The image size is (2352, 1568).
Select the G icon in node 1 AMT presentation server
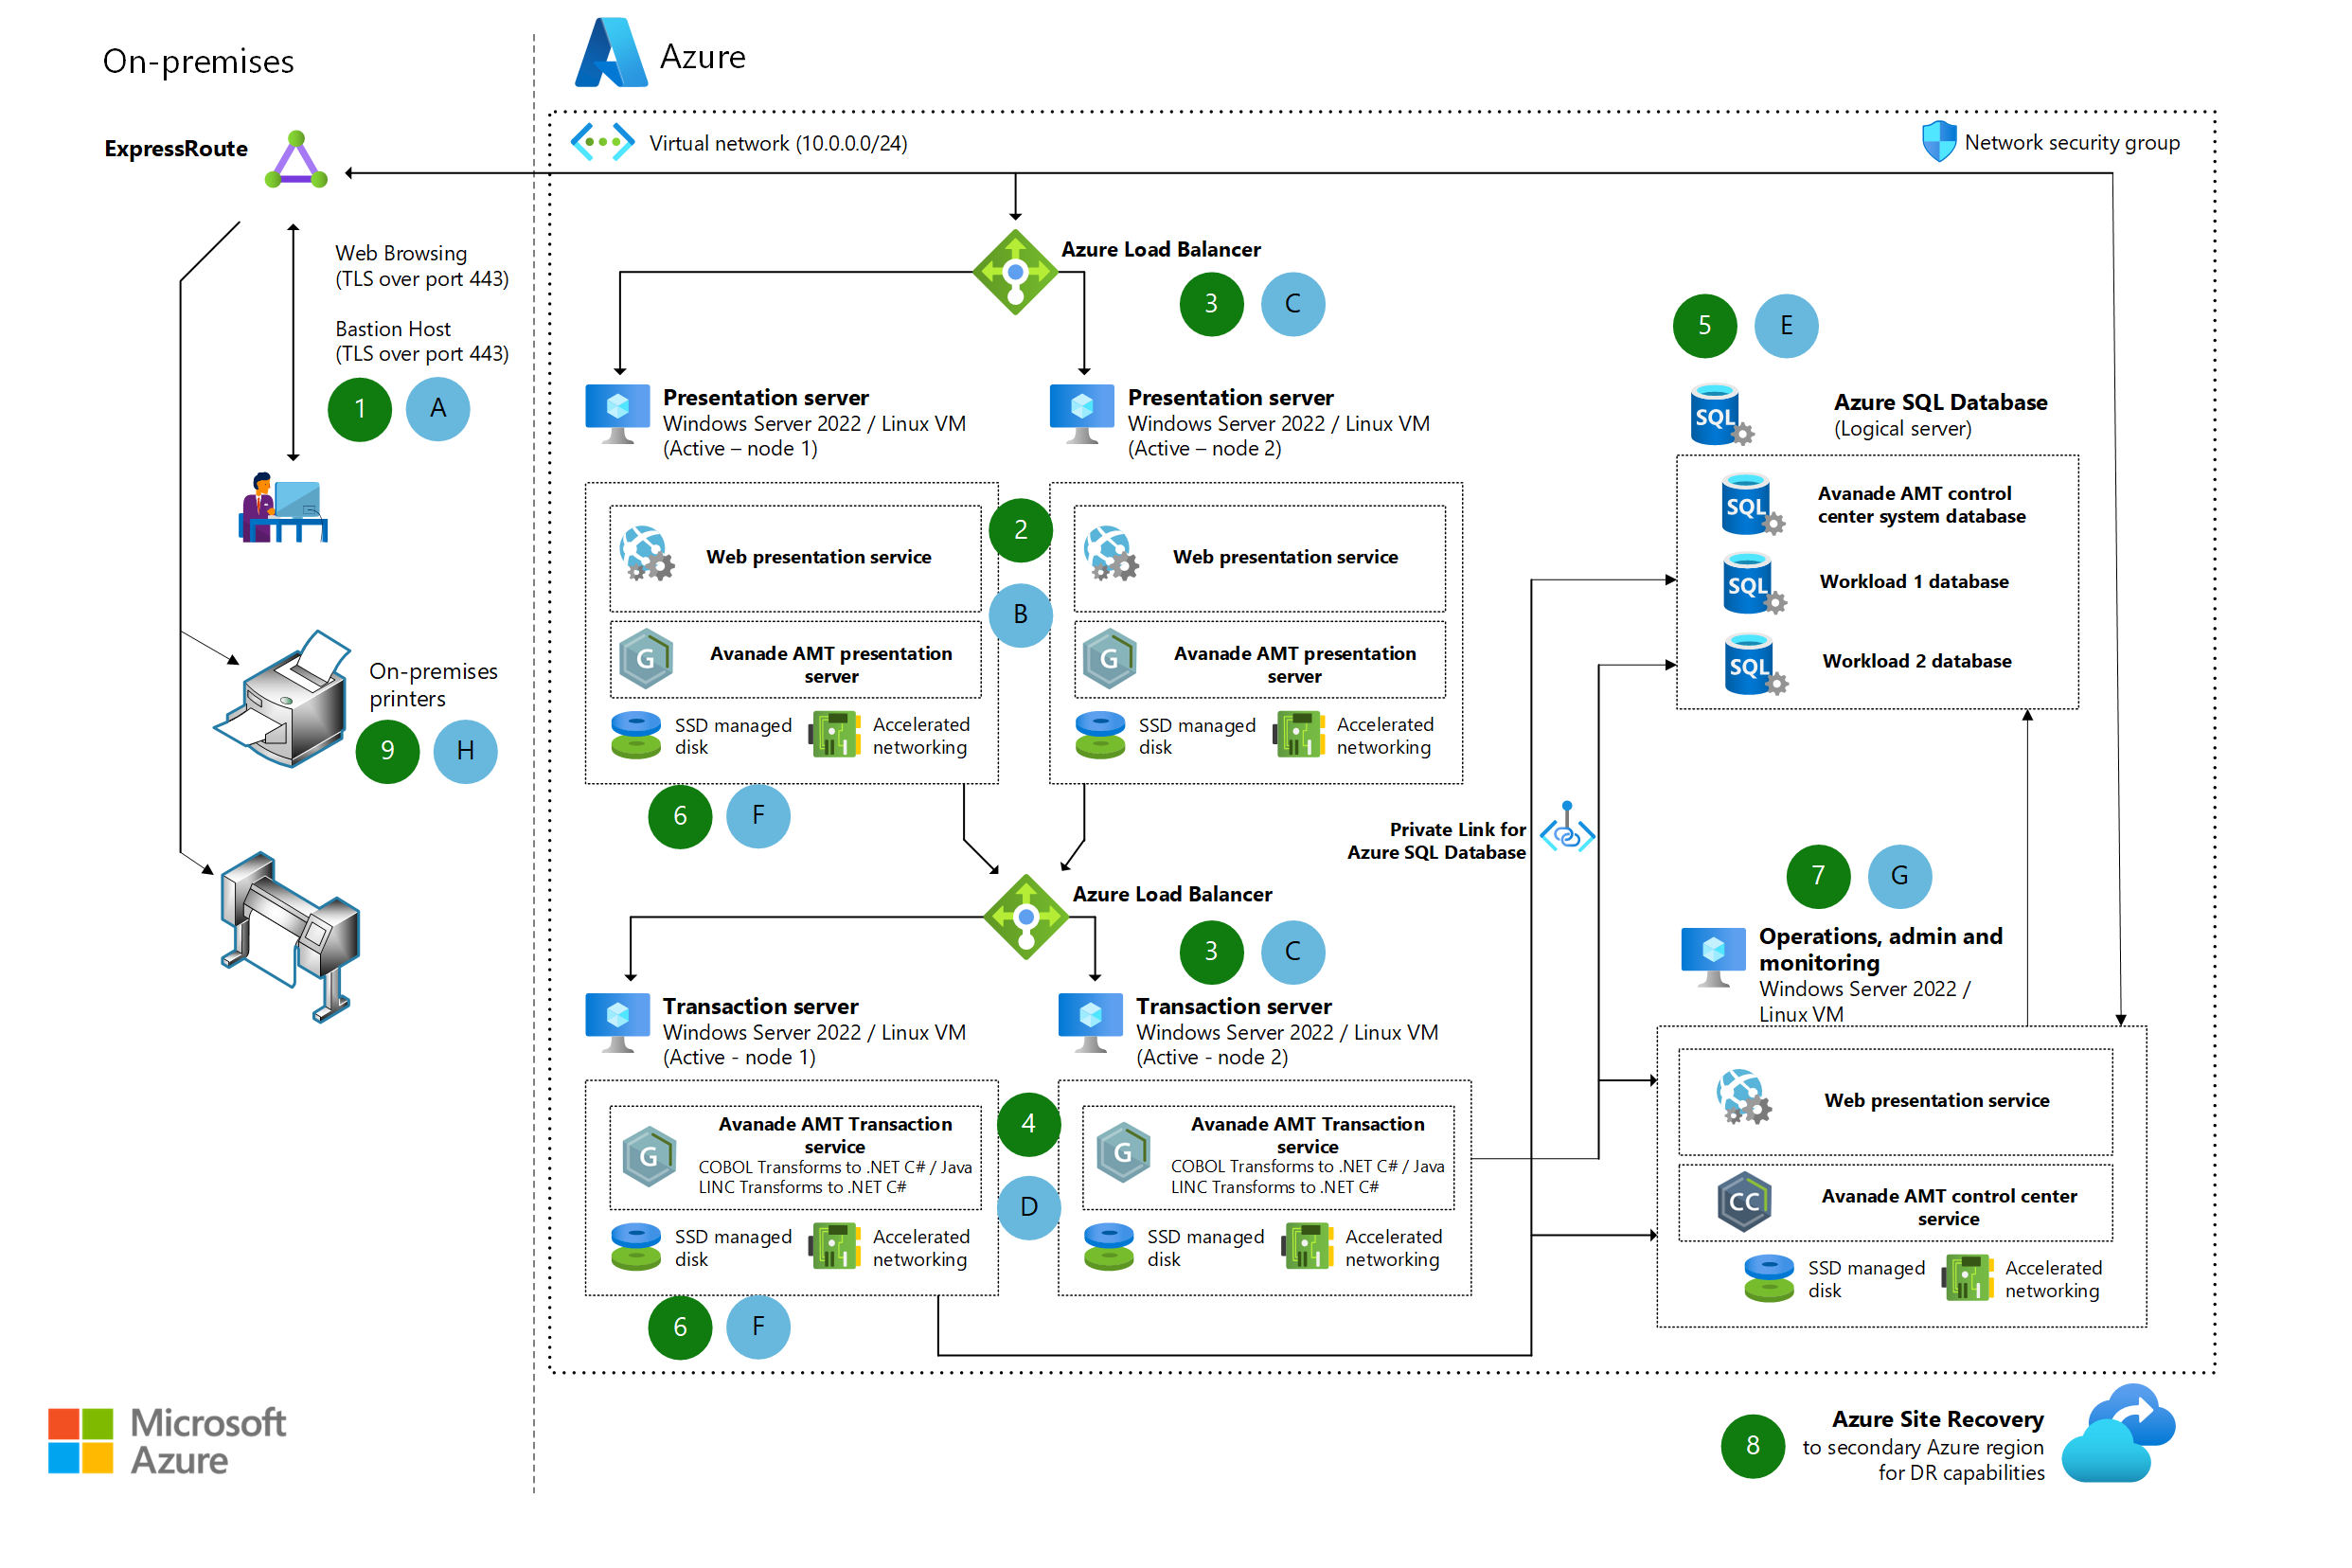(646, 658)
